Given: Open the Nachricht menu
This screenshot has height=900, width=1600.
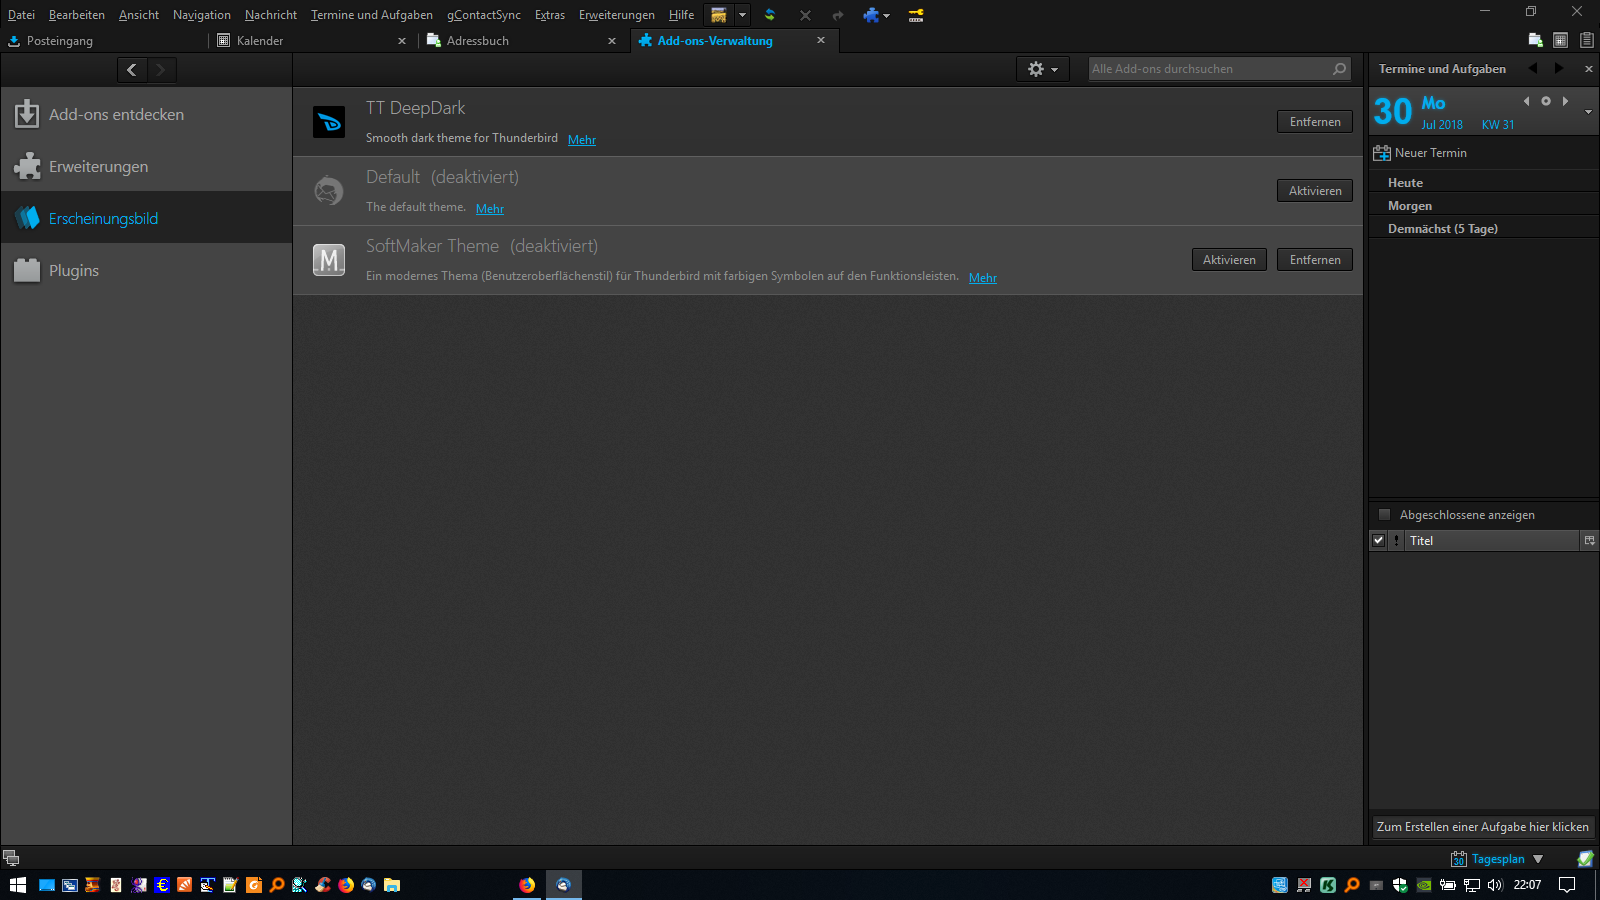Looking at the screenshot, I should [x=271, y=15].
